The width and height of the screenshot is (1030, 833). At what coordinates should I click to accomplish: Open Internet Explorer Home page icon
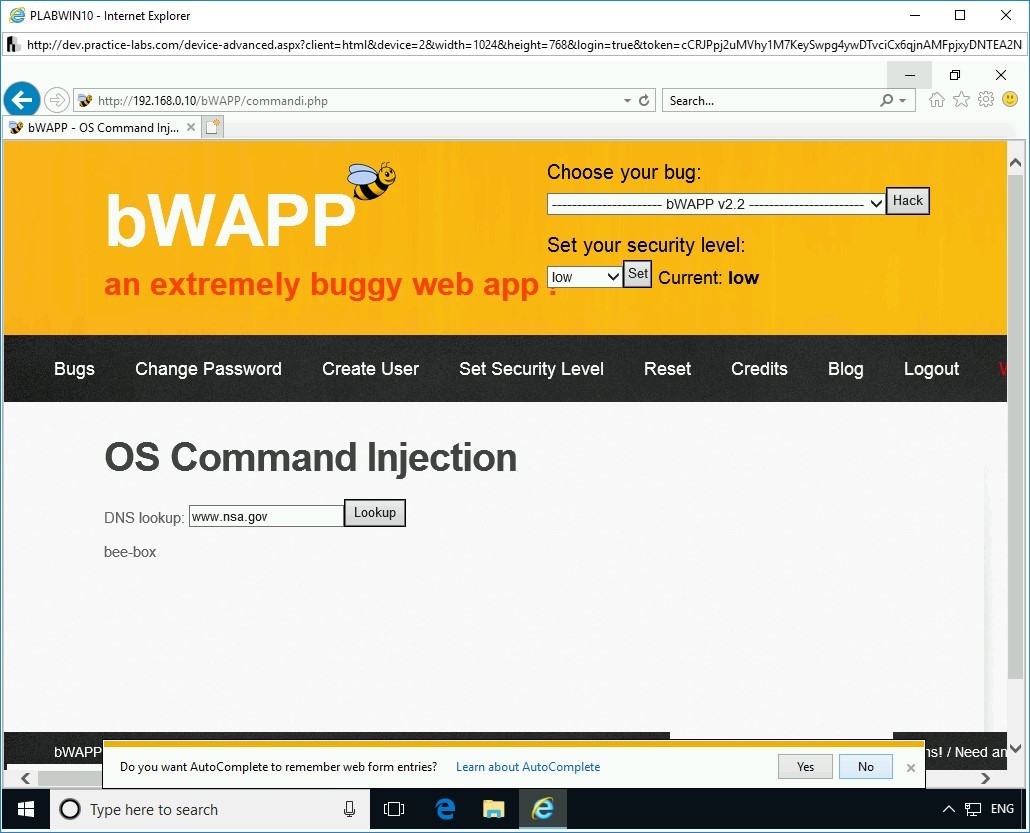click(x=935, y=99)
